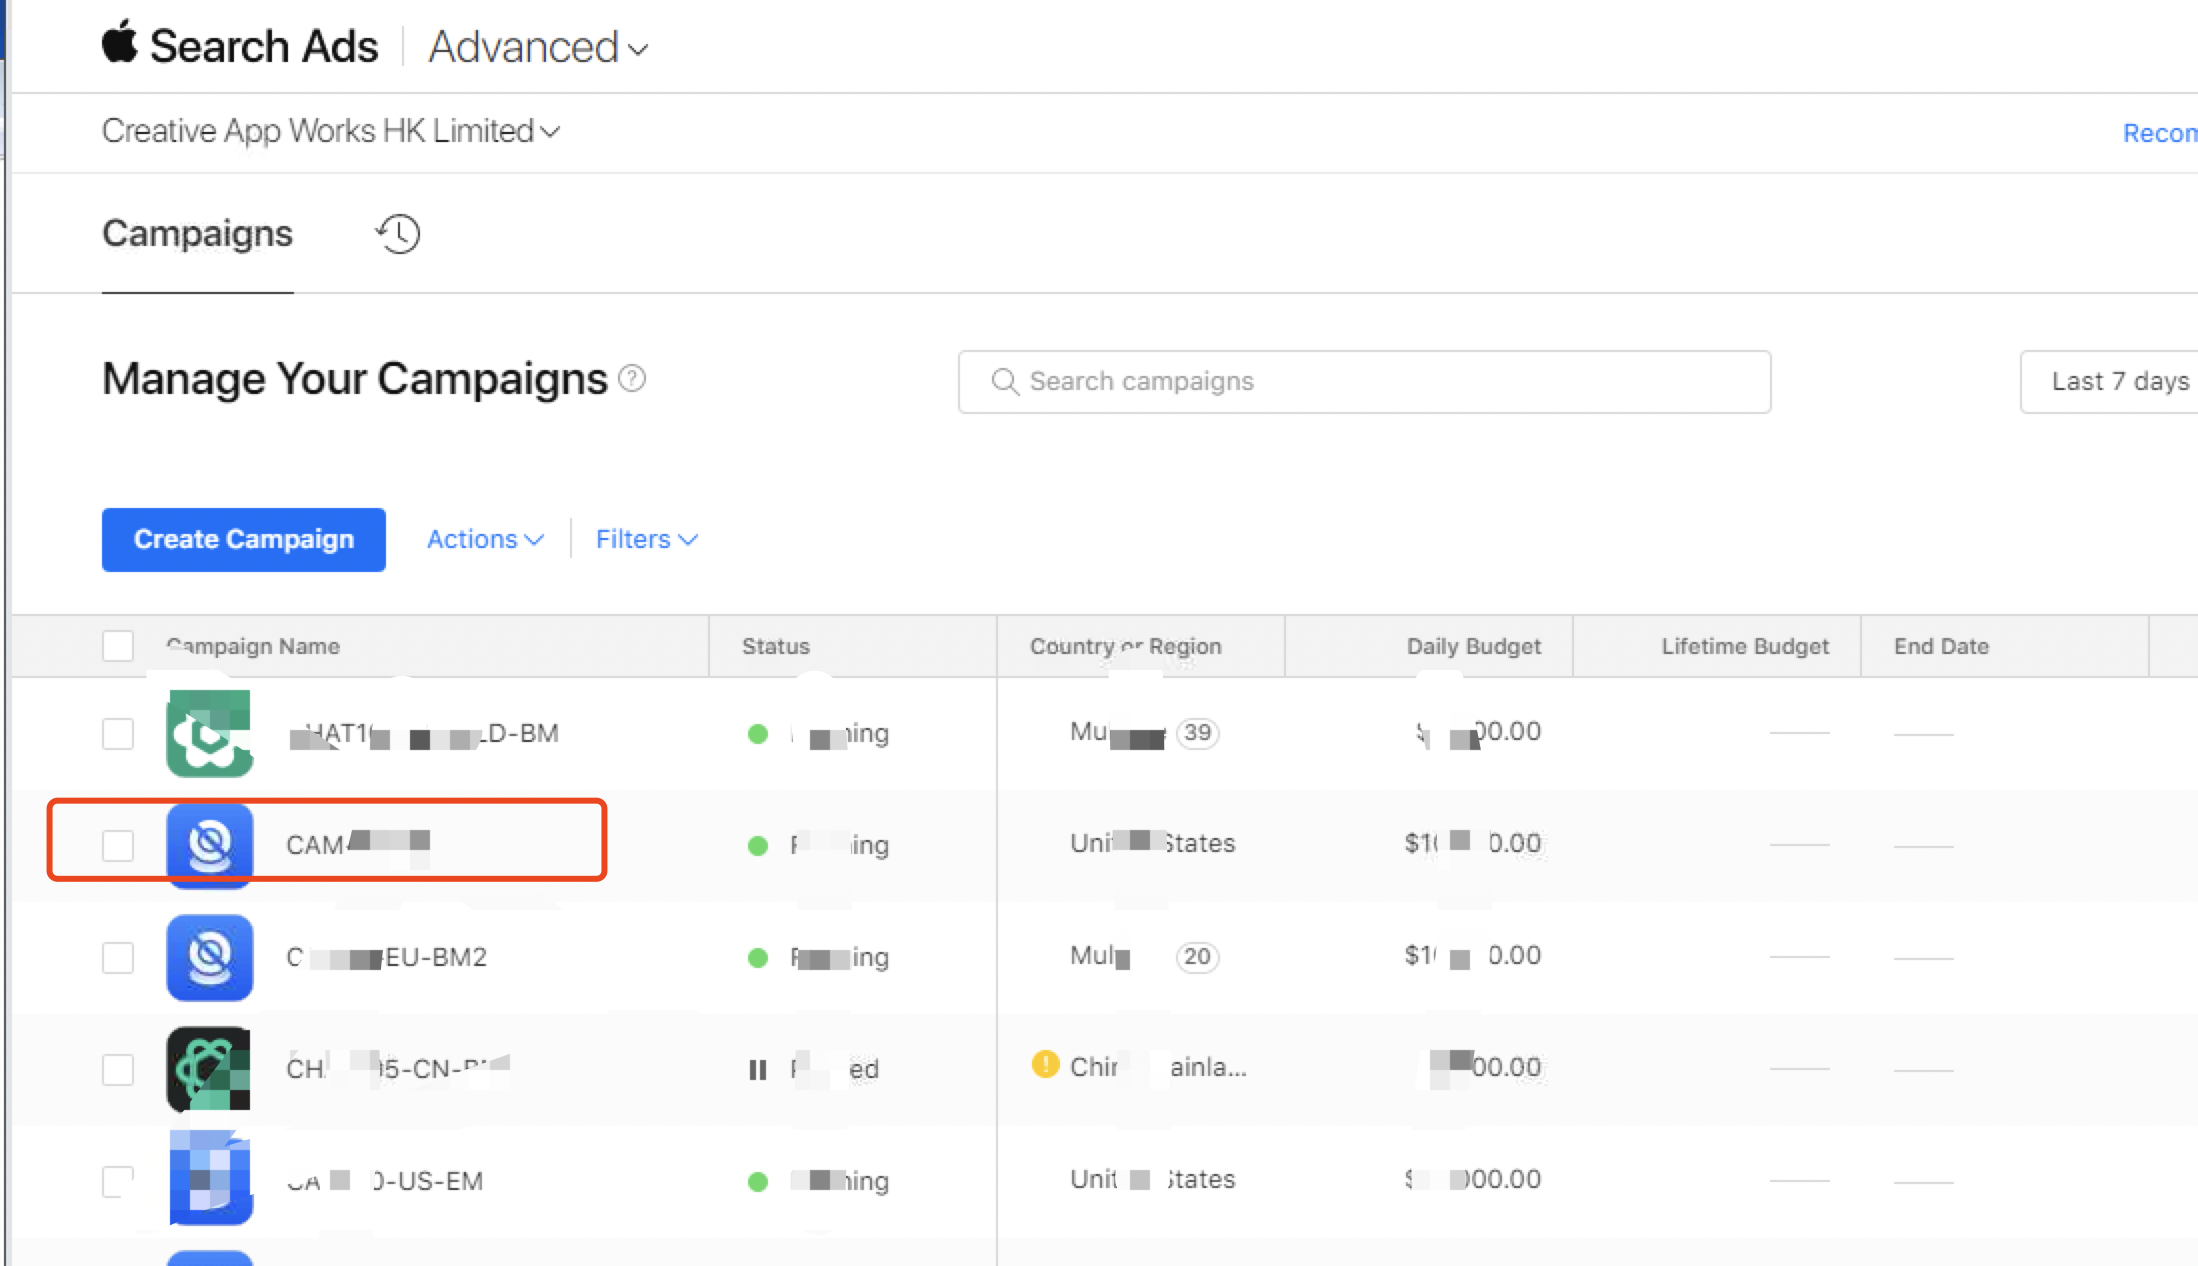Open the Creative App Works HK Limited account dropdown
This screenshot has height=1266, width=2198.
(x=330, y=131)
